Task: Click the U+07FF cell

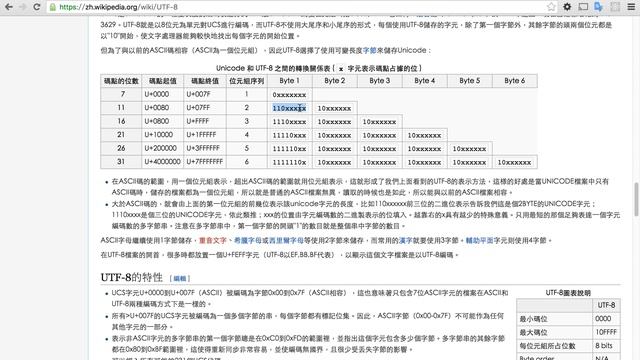Action: coord(205,108)
